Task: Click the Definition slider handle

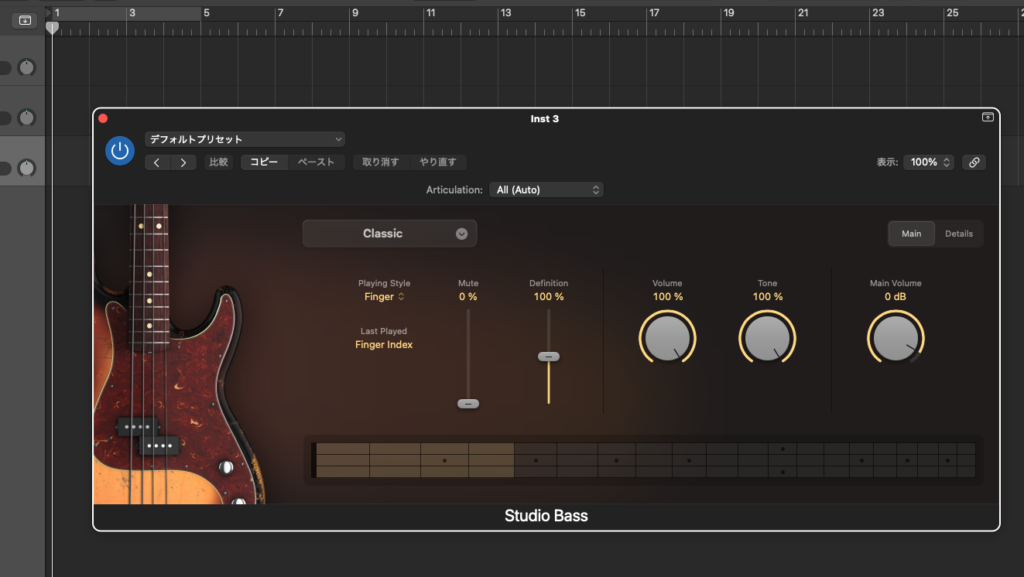Action: pos(548,356)
